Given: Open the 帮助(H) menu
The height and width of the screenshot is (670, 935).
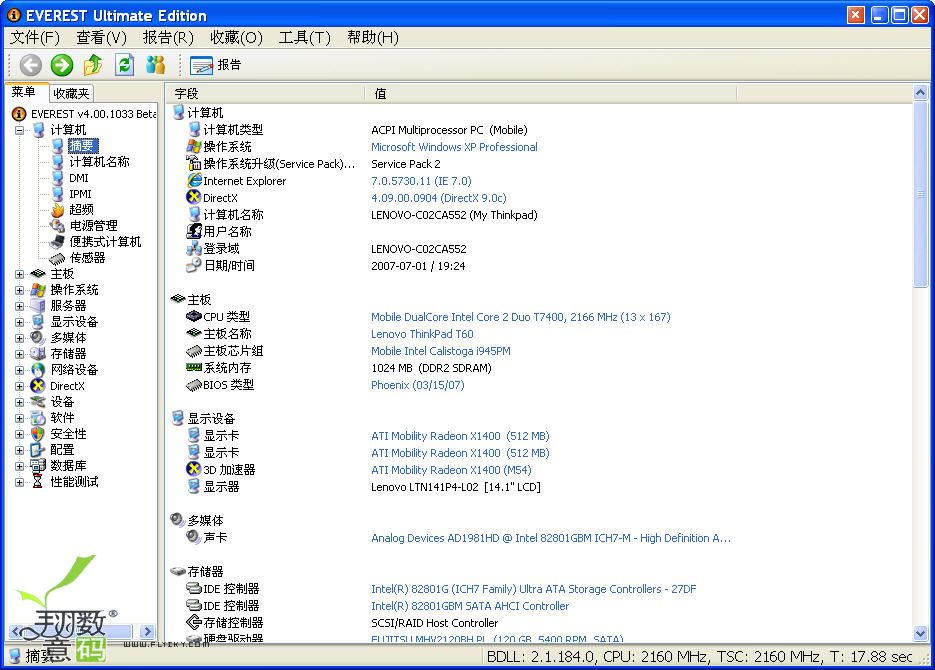Looking at the screenshot, I should pos(373,38).
